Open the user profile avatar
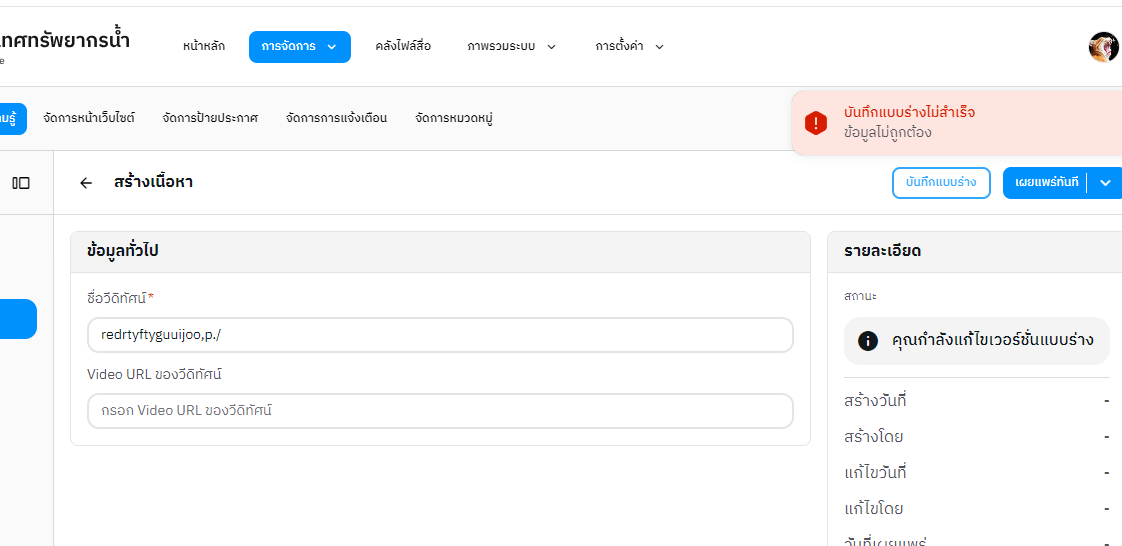Image resolution: width=1122 pixels, height=546 pixels. pos(1103,47)
